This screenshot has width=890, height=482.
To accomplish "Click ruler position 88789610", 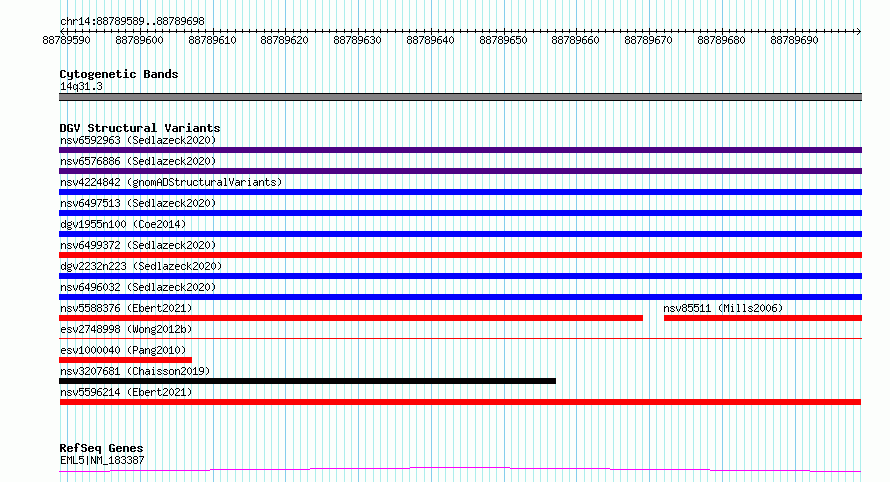I will pyautogui.click(x=212, y=40).
